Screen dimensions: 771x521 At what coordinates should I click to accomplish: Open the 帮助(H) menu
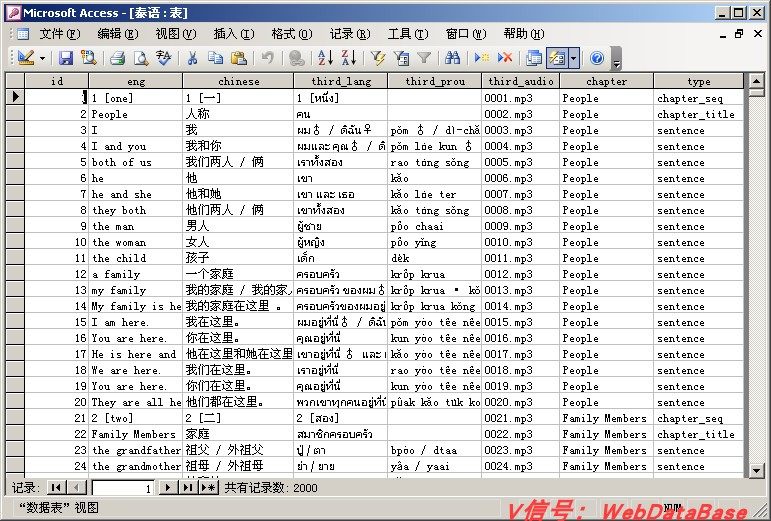pyautogui.click(x=524, y=34)
